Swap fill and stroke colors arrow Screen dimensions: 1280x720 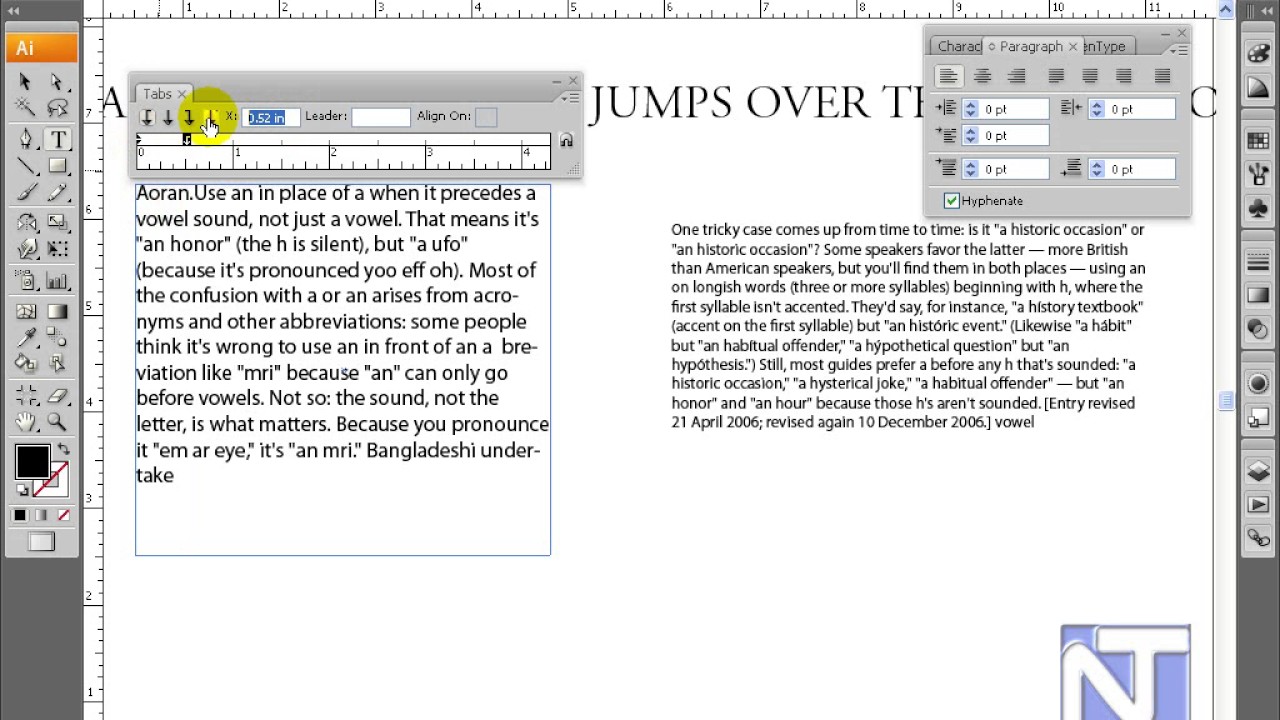pos(63,449)
